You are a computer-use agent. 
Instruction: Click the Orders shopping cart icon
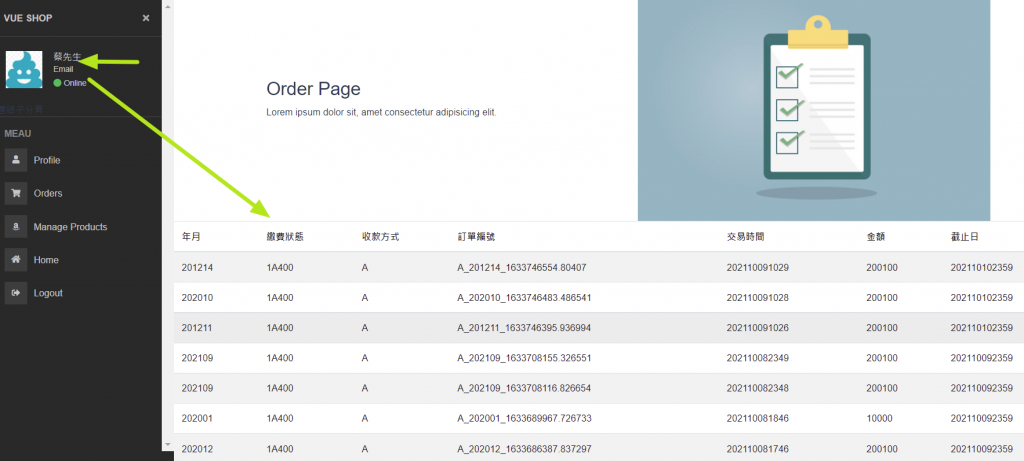click(16, 193)
